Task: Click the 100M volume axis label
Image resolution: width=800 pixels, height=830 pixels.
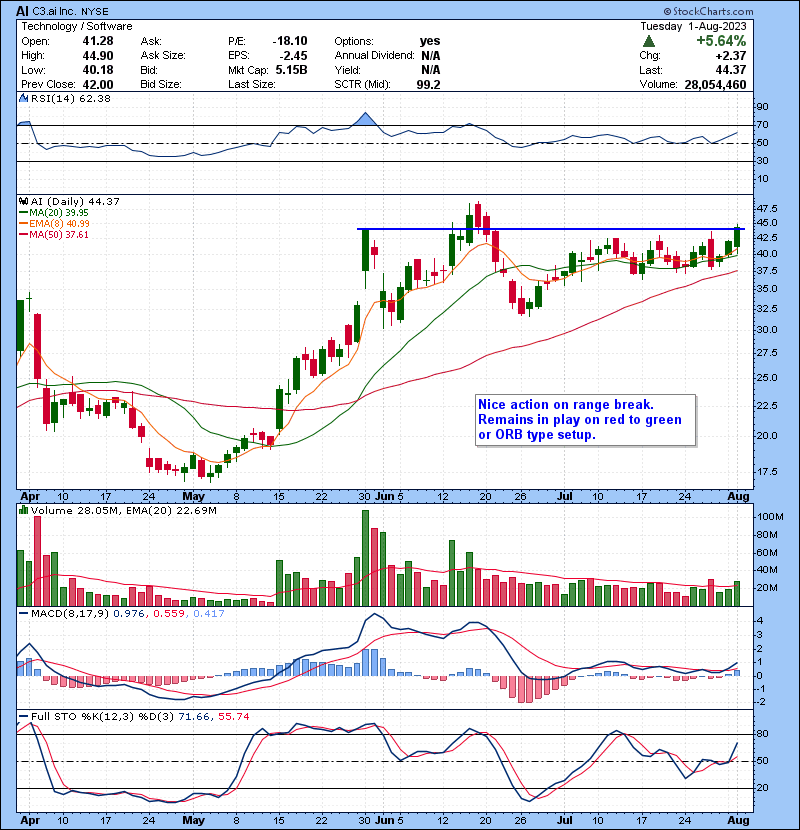Action: (770, 517)
